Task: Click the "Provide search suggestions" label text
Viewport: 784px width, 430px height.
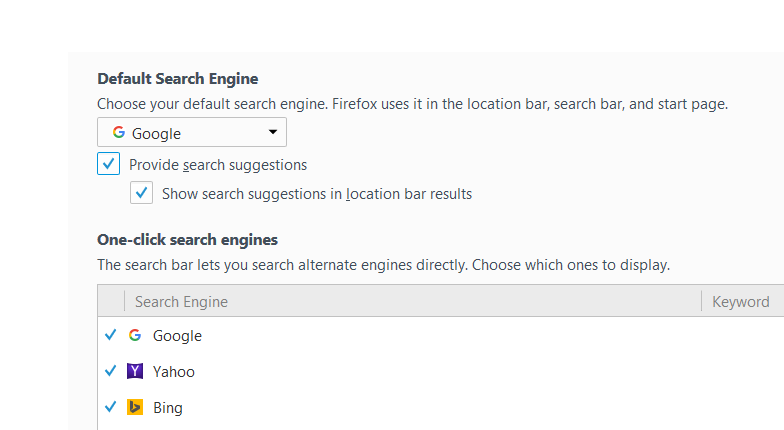Action: pos(218,165)
